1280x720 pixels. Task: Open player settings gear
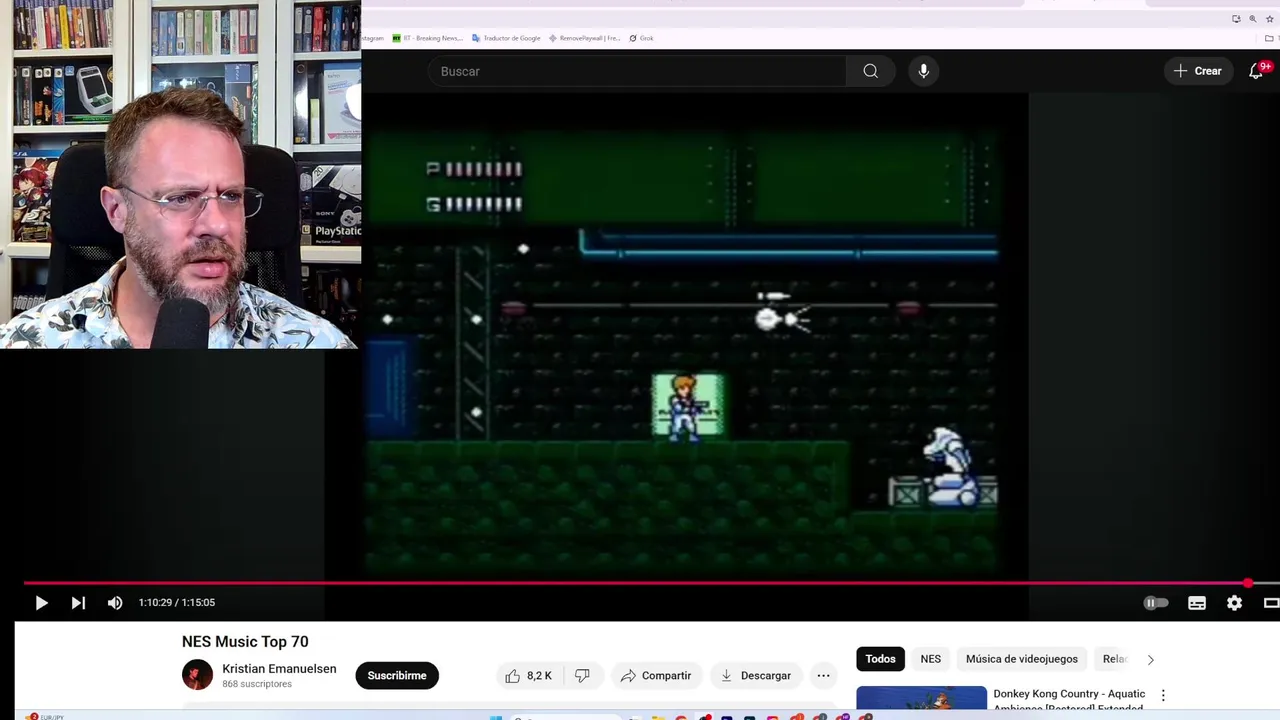(x=1235, y=603)
